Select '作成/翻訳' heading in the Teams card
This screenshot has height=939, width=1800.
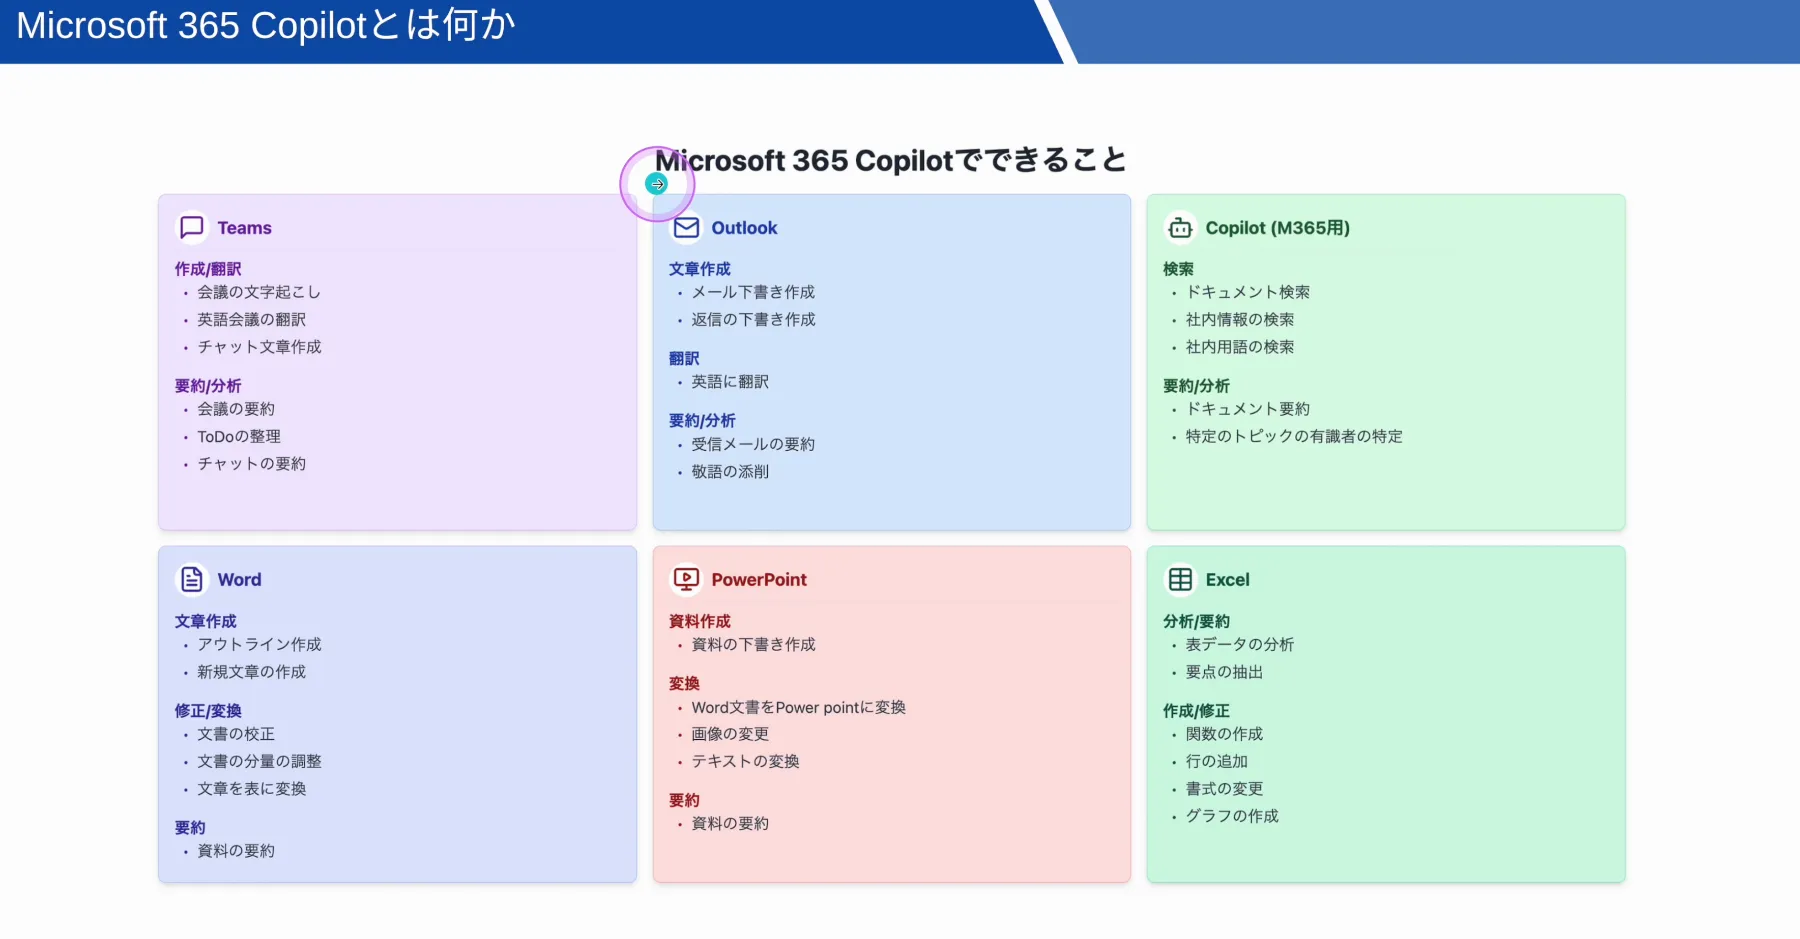[x=208, y=269]
